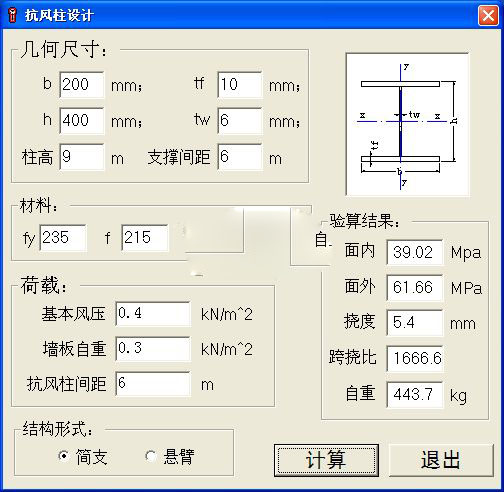Click the 抗风柱间距 label text

click(66, 384)
